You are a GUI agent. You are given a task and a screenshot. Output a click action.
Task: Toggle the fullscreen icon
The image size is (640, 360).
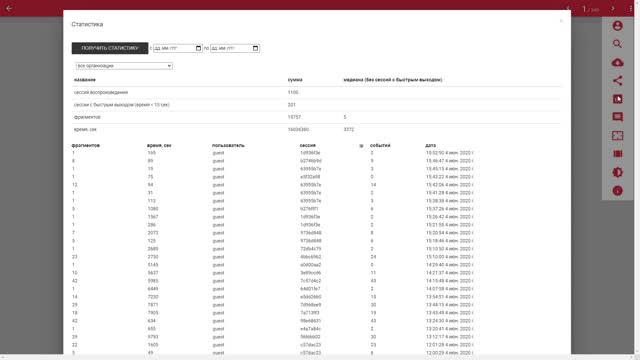pos(617,136)
